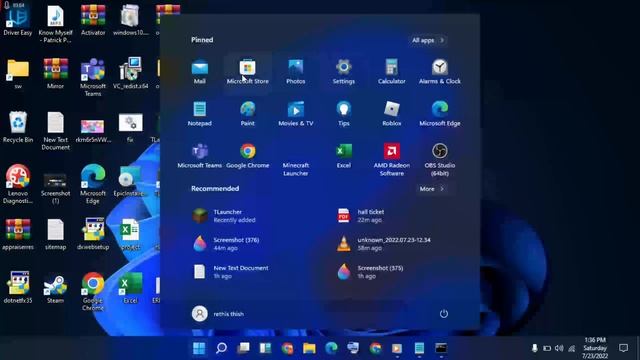Open the microphone icon in system tray
This screenshot has width=640, height=360.
[x=534, y=348]
